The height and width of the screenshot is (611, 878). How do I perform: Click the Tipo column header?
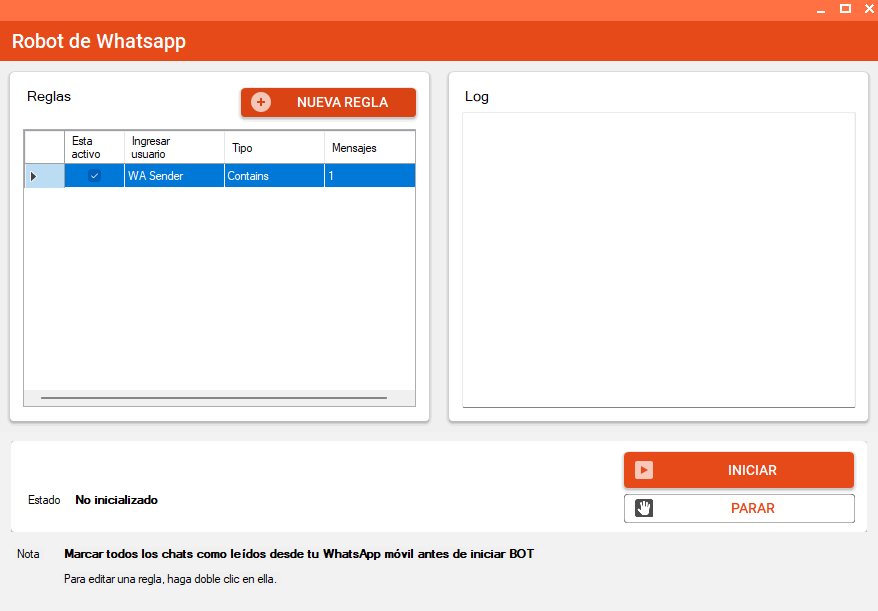point(273,148)
